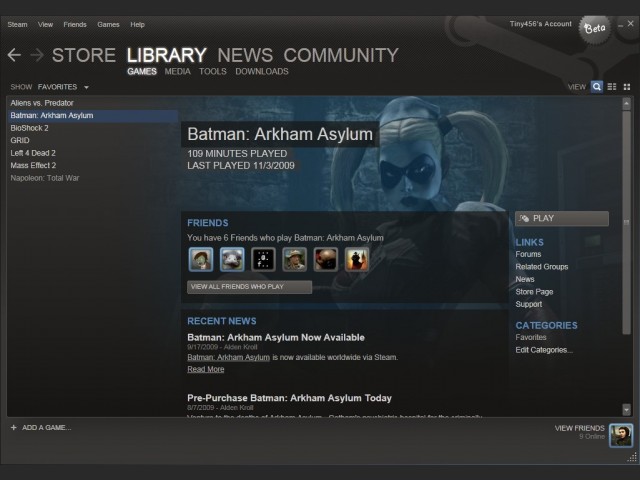Screen dimensions: 640x480
Task: Go back with the left arrow
Action: [14, 55]
